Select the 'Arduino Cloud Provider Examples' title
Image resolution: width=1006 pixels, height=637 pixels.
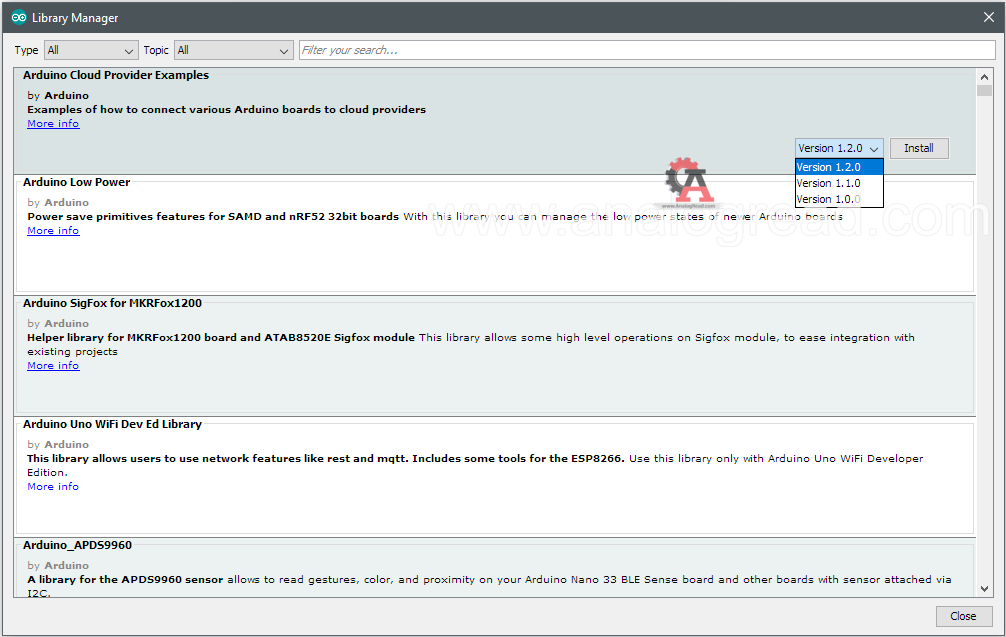pyautogui.click(x=116, y=75)
